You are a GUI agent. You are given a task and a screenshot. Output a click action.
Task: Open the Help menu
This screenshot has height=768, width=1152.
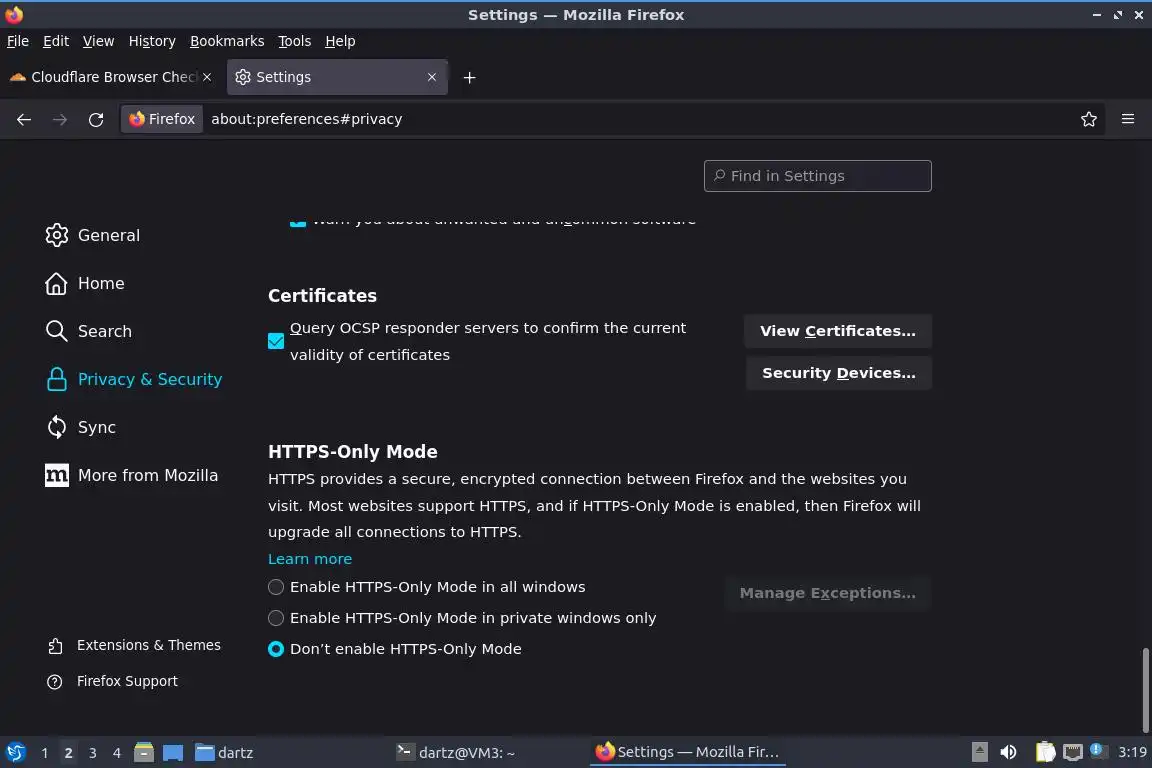coord(340,41)
